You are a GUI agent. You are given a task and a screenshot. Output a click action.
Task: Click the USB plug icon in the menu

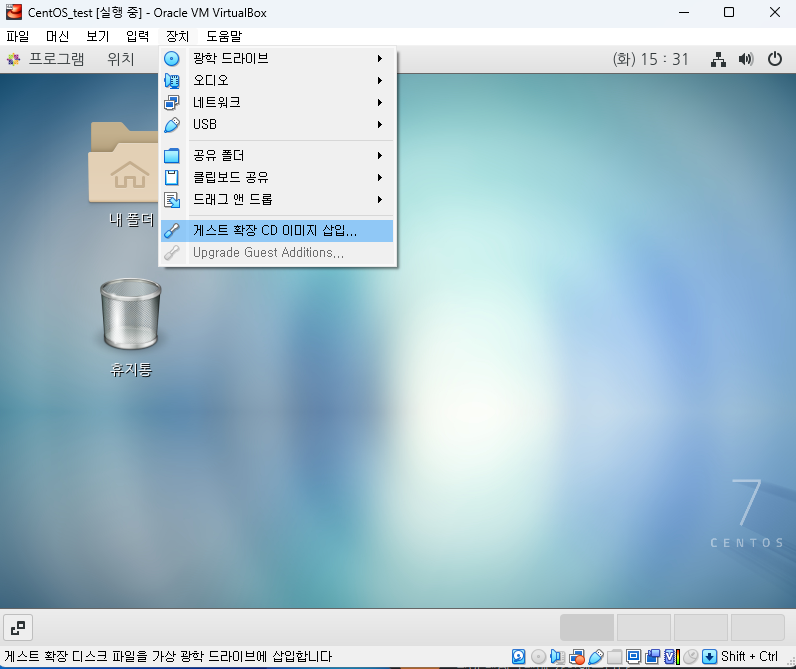click(172, 124)
